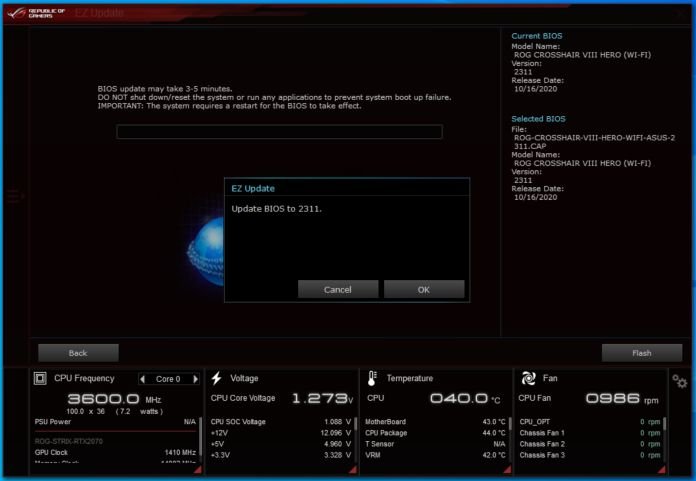
Task: Click 'Update BIOS to 2311.' message
Action: 277,209
